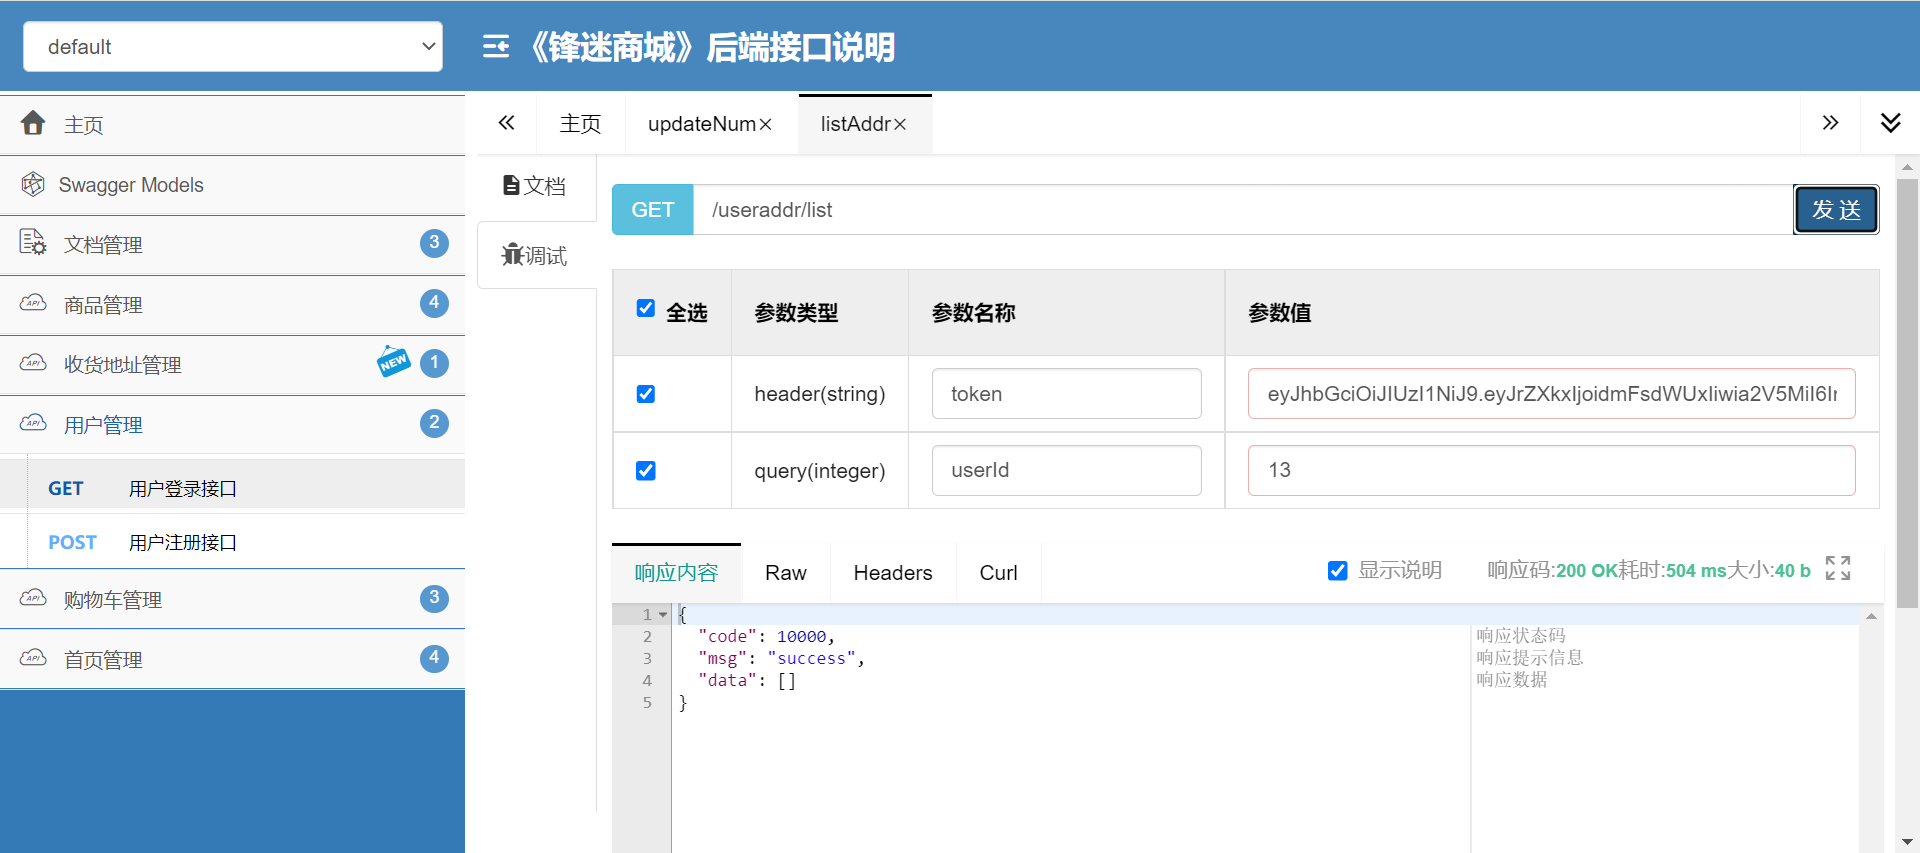The width and height of the screenshot is (1920, 853).
Task: Click the document file icon beside 文档
Action: coord(511,185)
